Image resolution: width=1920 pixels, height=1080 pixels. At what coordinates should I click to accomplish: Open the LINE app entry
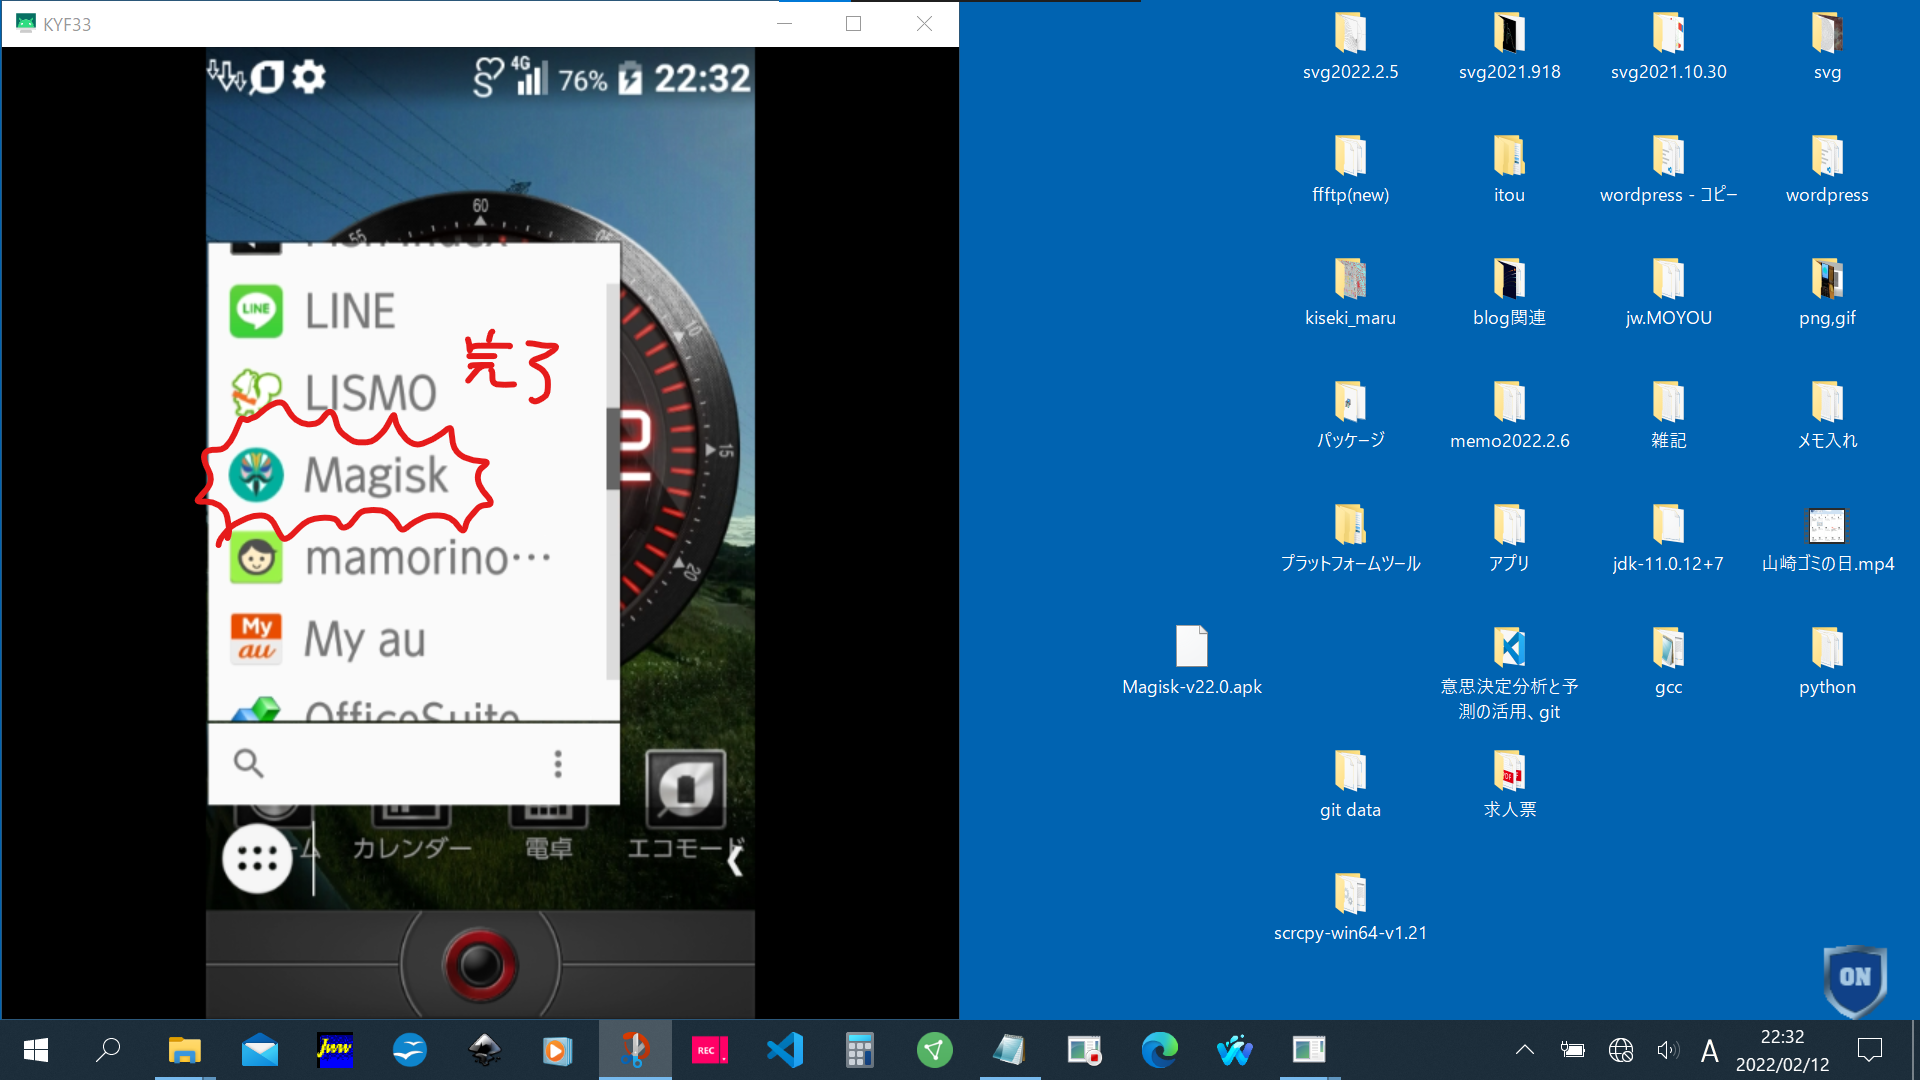pos(349,311)
